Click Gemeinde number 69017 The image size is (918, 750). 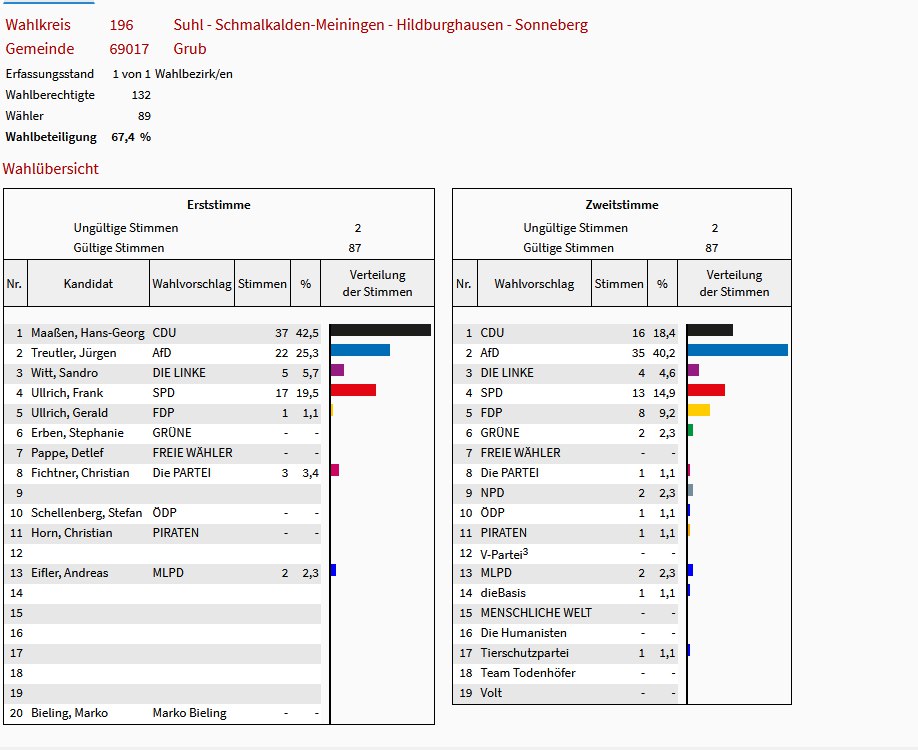click(x=129, y=49)
